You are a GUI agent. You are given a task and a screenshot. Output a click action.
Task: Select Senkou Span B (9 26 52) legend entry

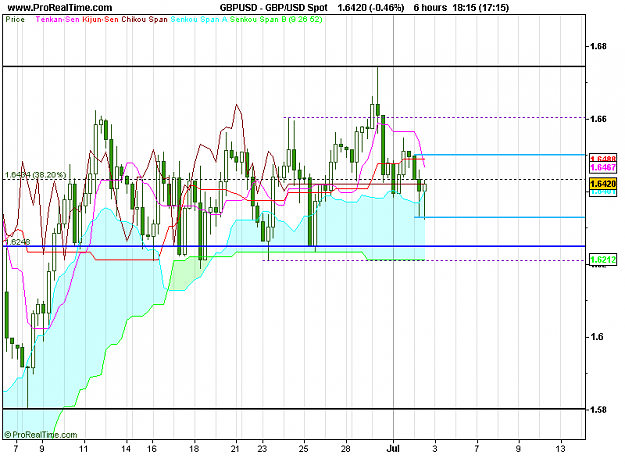click(x=276, y=19)
